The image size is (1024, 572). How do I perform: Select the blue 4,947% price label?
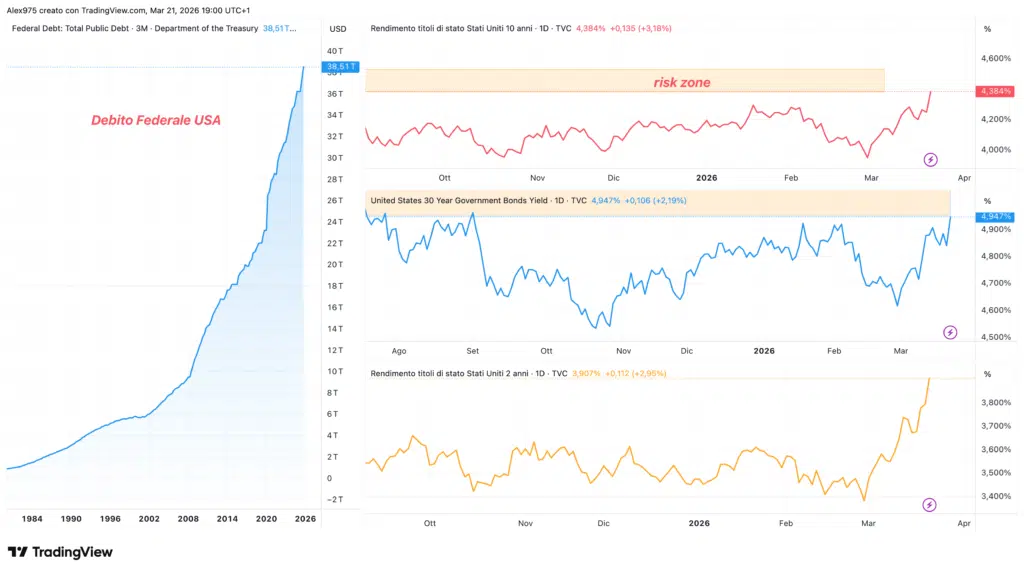pyautogui.click(x=994, y=216)
